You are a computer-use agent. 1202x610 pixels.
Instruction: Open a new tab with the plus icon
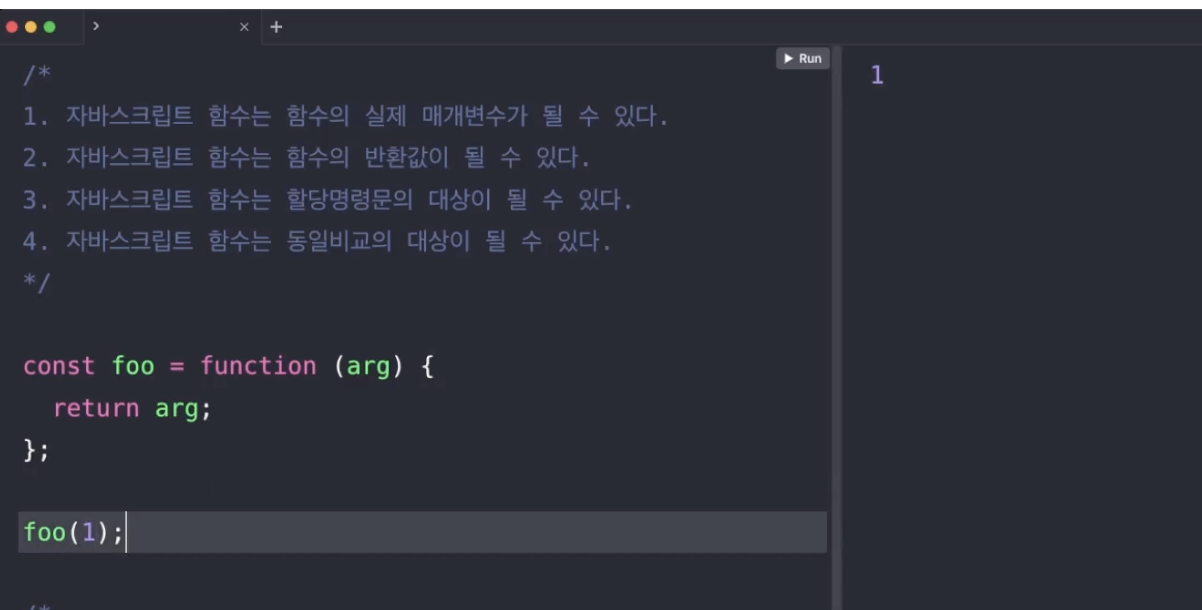click(x=276, y=27)
